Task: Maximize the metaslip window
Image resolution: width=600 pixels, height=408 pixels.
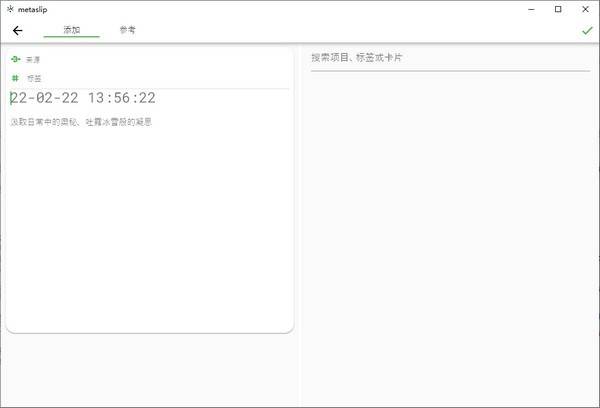Action: [x=558, y=9]
